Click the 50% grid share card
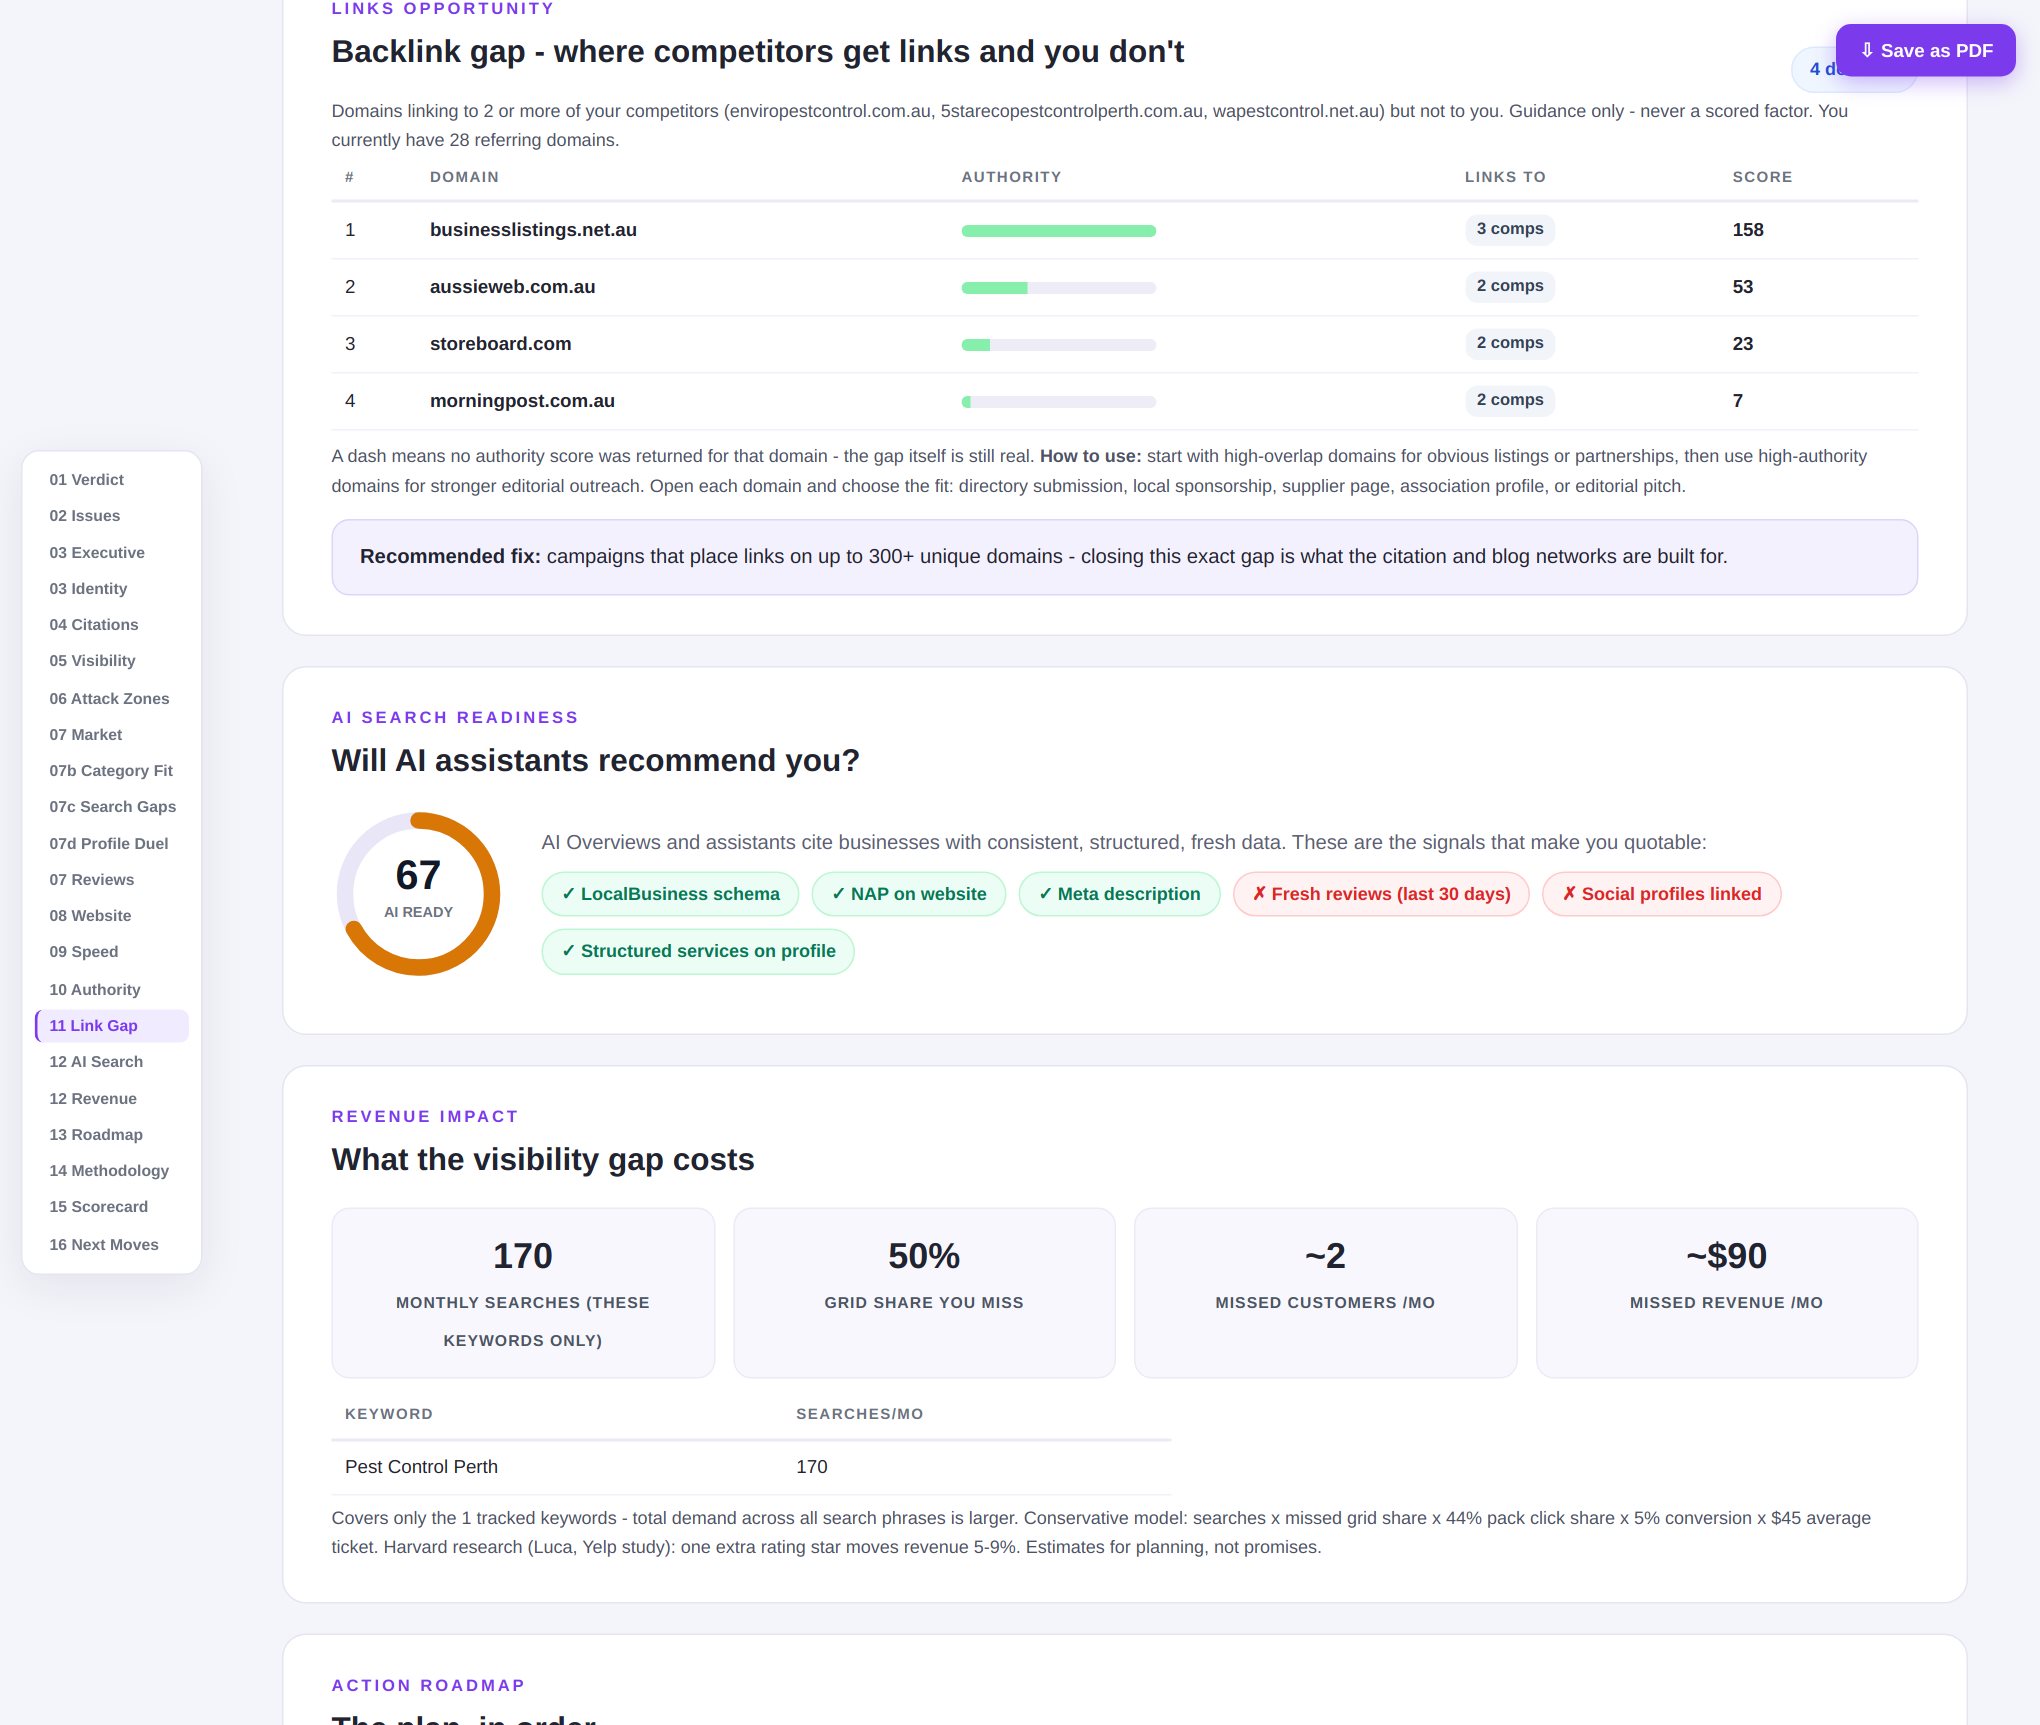Screen dimensions: 2040x1725 (x=924, y=1293)
